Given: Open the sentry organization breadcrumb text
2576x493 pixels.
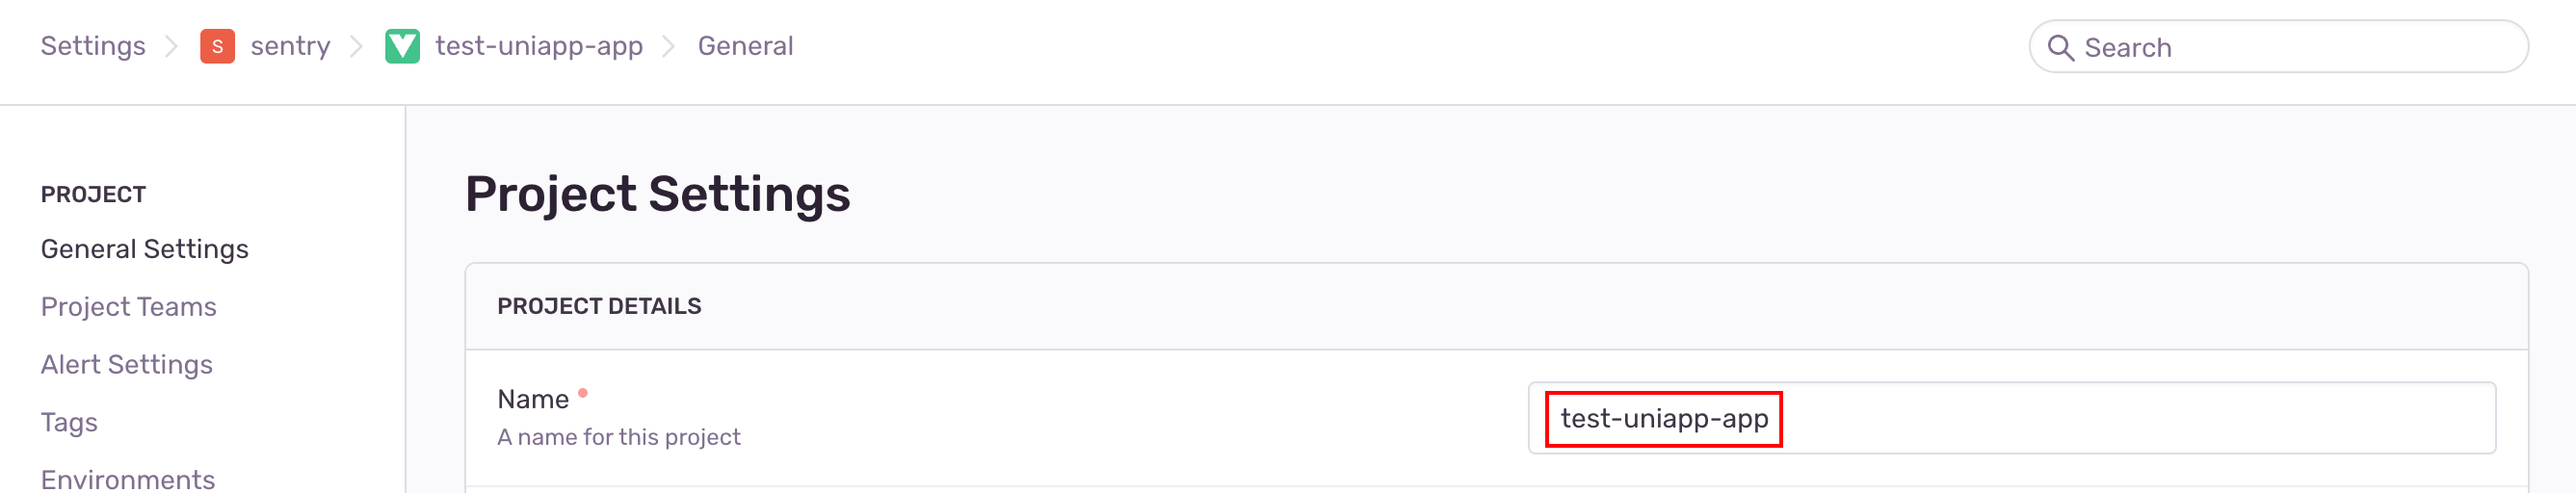Looking at the screenshot, I should point(290,46).
